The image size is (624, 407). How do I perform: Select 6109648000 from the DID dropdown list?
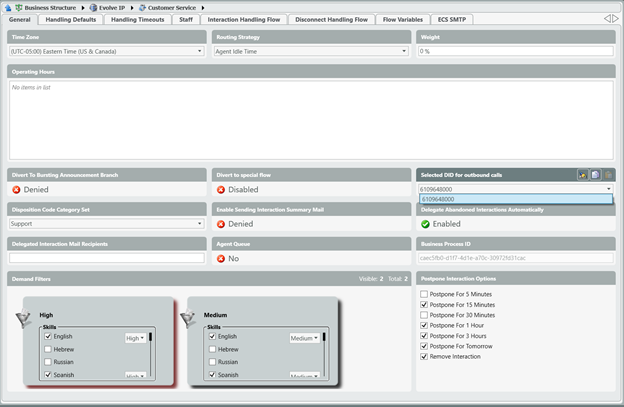pos(515,199)
